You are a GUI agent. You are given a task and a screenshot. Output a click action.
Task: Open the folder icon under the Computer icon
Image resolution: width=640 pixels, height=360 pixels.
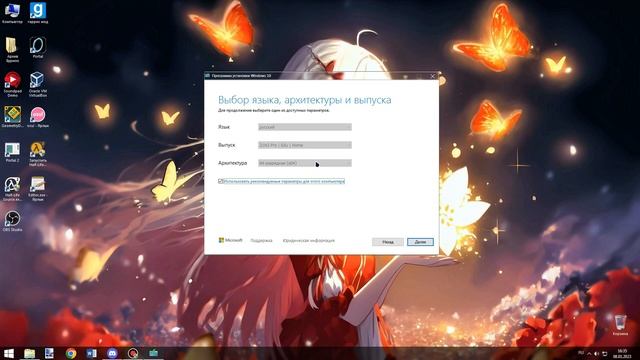click(12, 49)
